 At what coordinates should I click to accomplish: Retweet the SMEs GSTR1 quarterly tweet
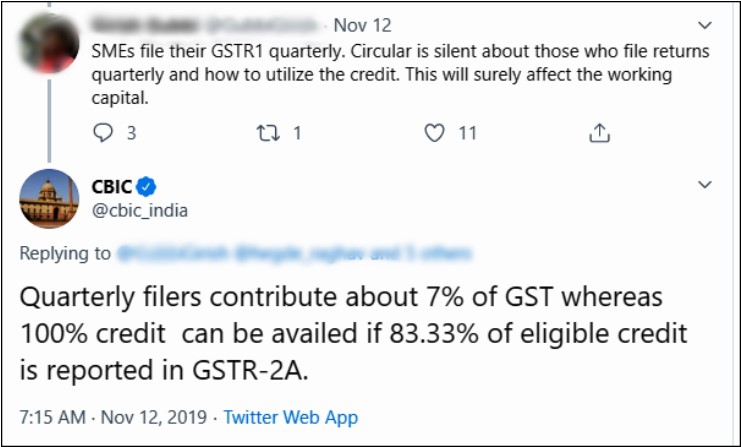[x=268, y=133]
